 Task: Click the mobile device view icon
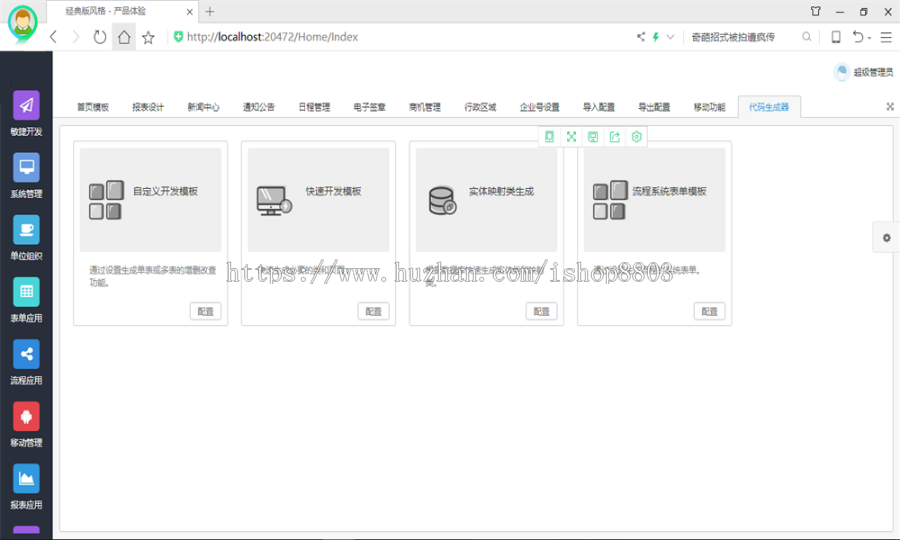(x=836, y=37)
